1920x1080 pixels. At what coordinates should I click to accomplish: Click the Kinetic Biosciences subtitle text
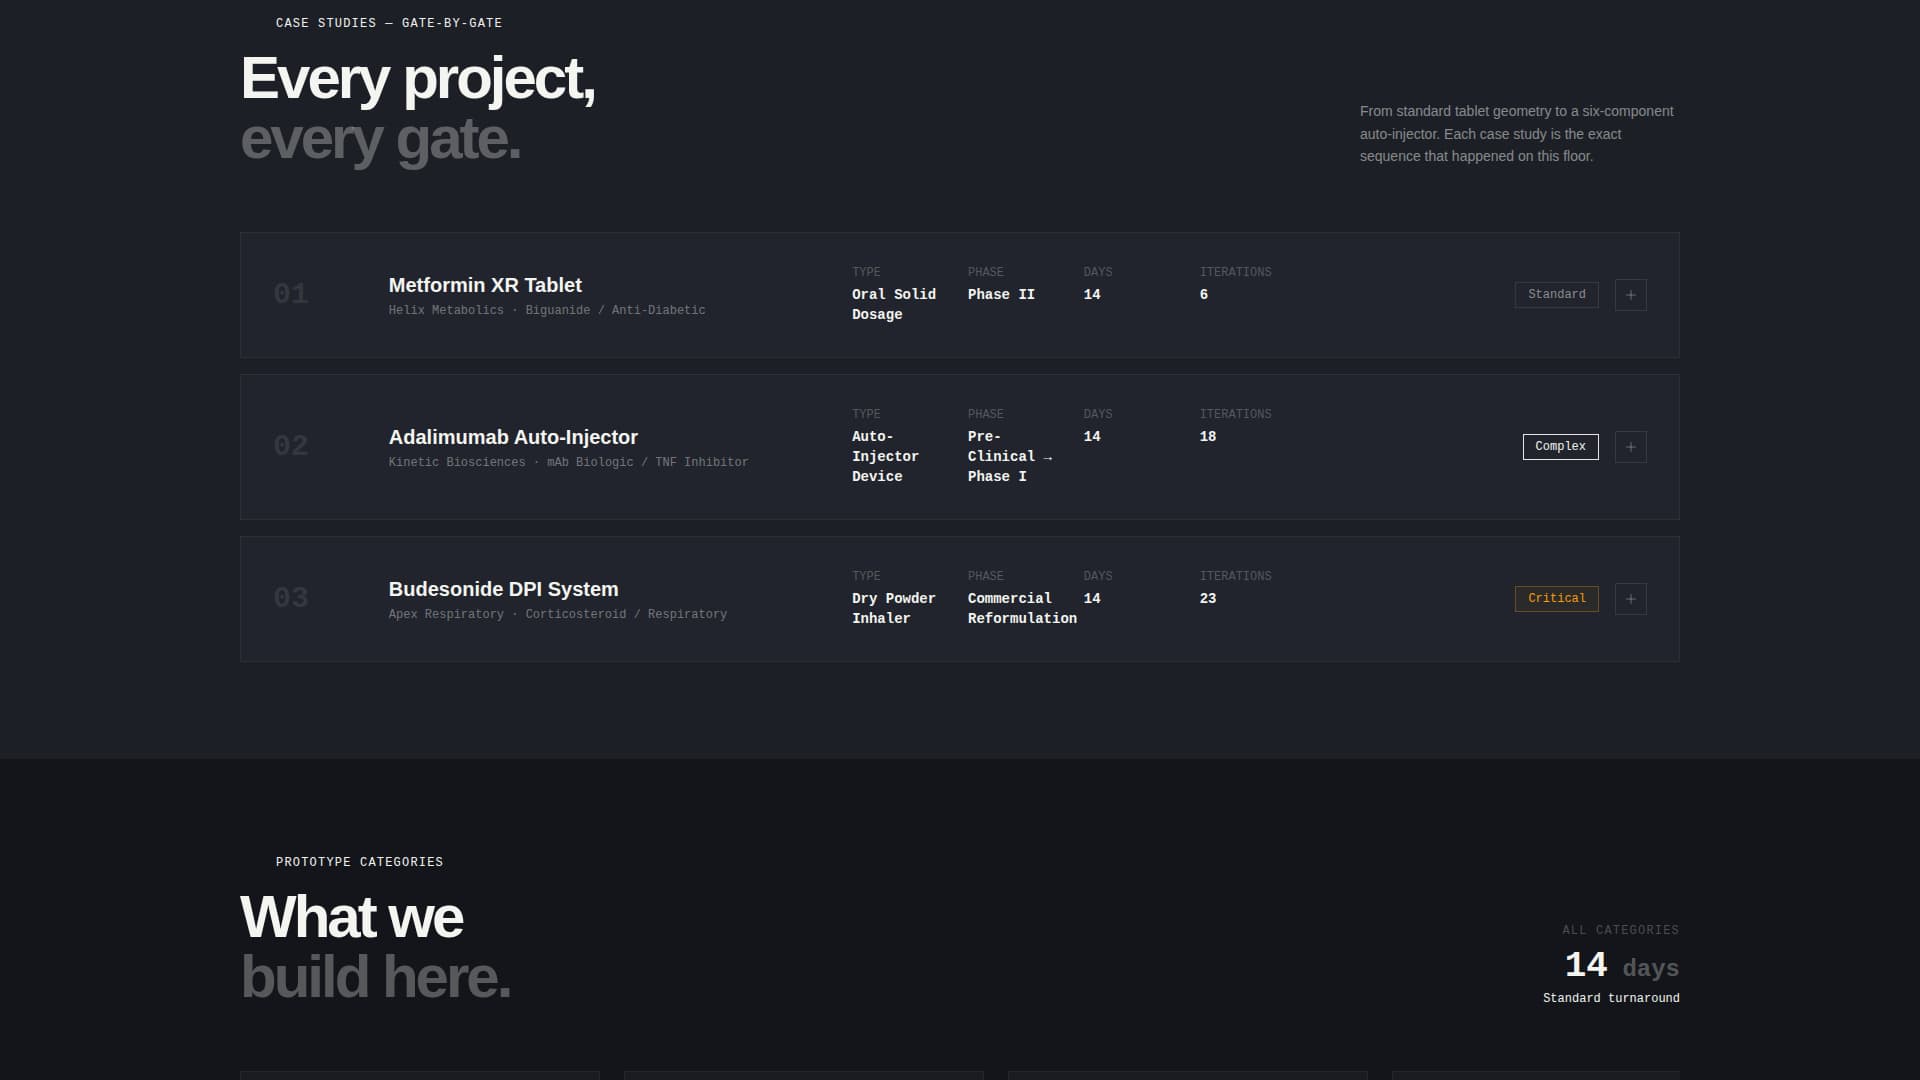[568, 463]
